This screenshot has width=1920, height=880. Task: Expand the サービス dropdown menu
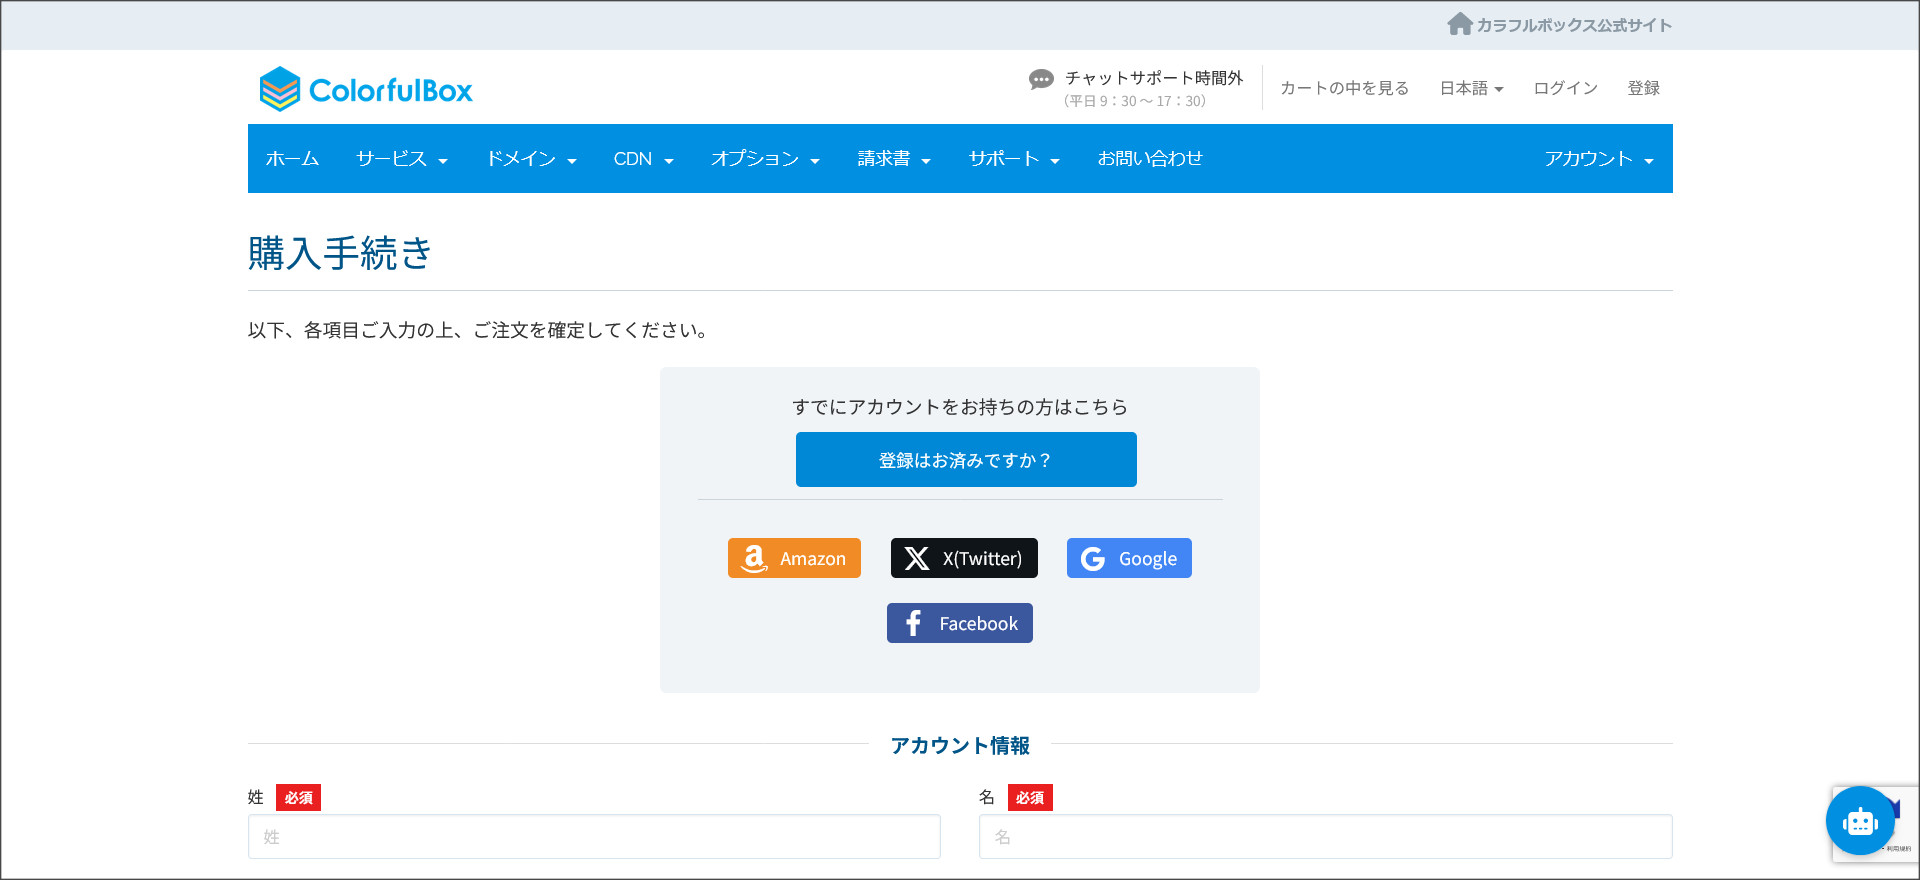pyautogui.click(x=402, y=159)
